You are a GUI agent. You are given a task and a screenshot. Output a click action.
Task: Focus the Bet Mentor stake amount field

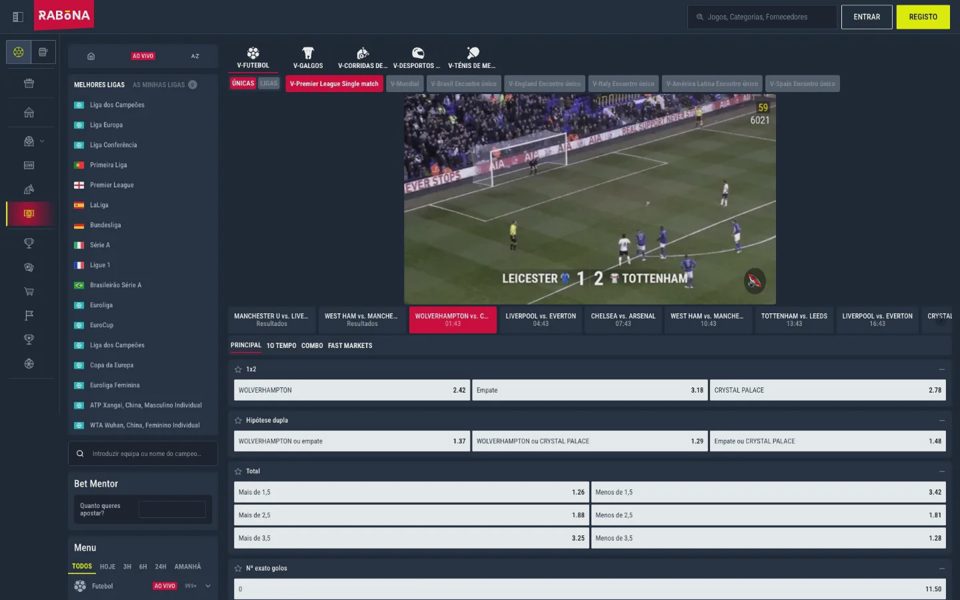click(172, 509)
